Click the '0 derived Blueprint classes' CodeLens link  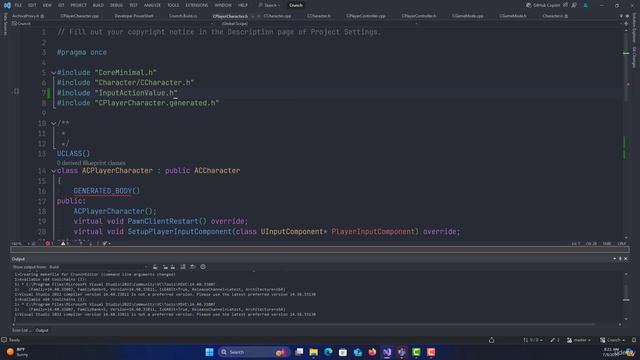tap(91, 163)
